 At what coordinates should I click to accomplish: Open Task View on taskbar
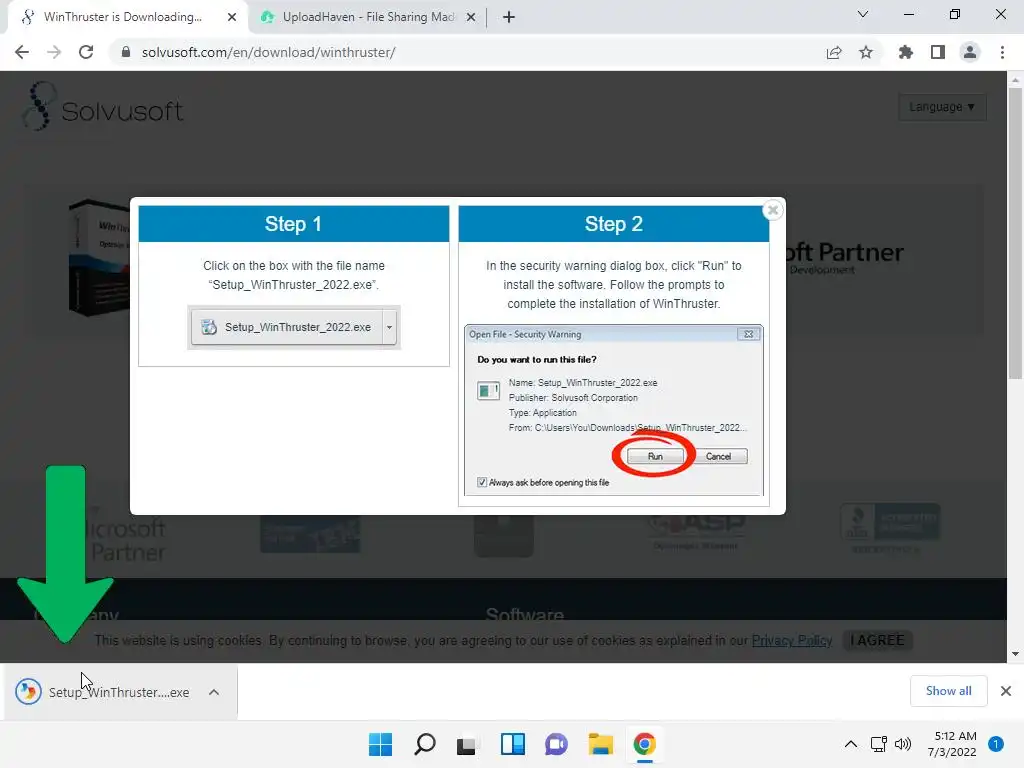pos(468,744)
